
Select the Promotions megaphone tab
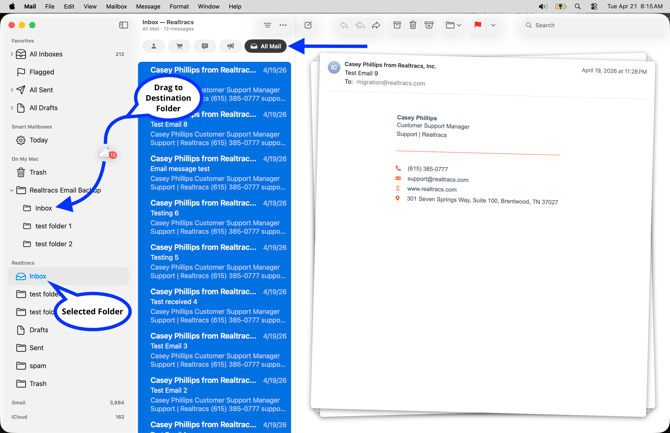click(x=230, y=46)
